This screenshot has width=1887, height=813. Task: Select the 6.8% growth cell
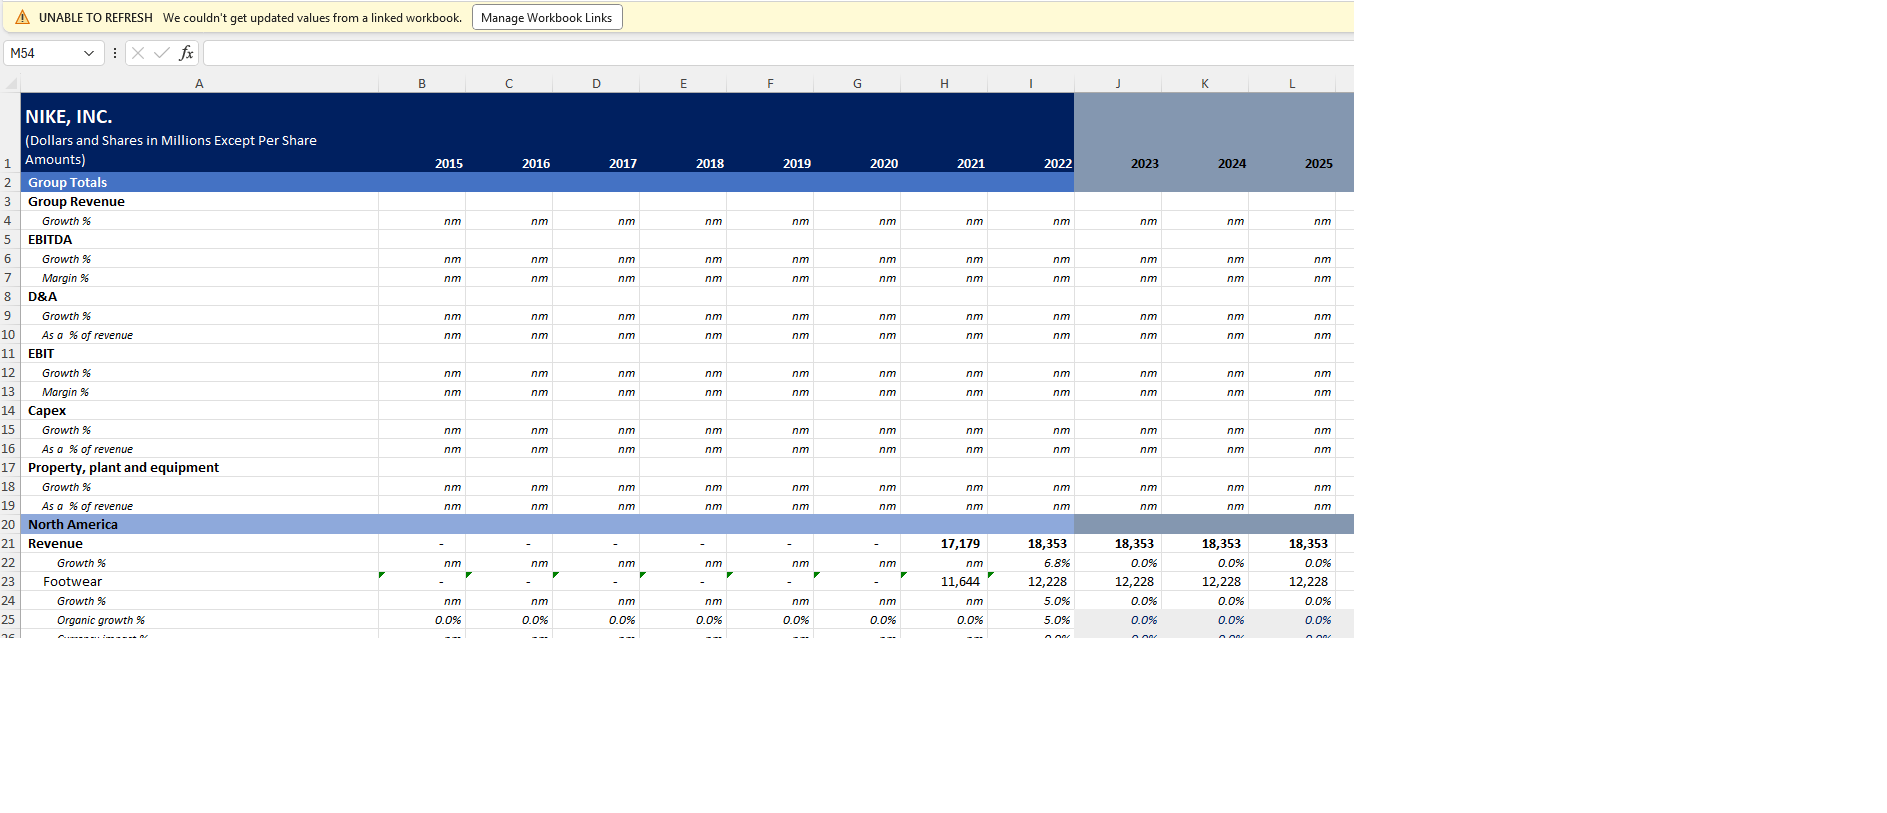(1031, 563)
